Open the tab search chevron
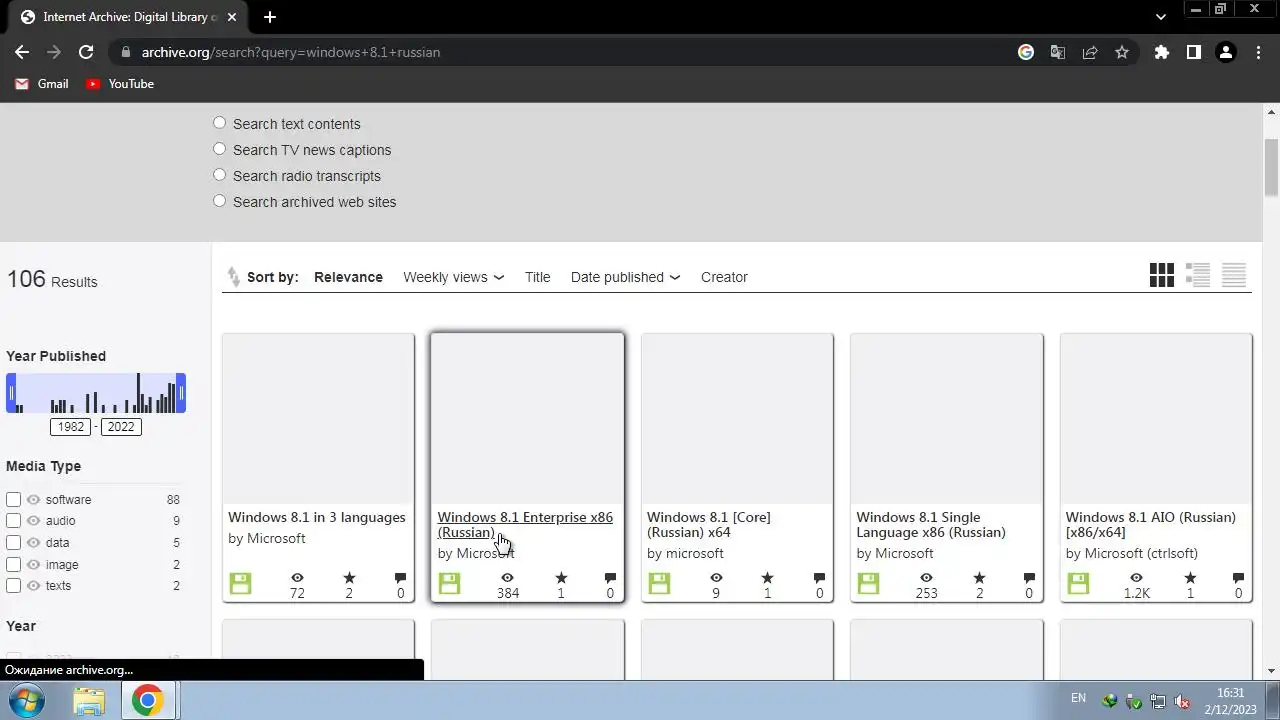 click(x=1161, y=17)
